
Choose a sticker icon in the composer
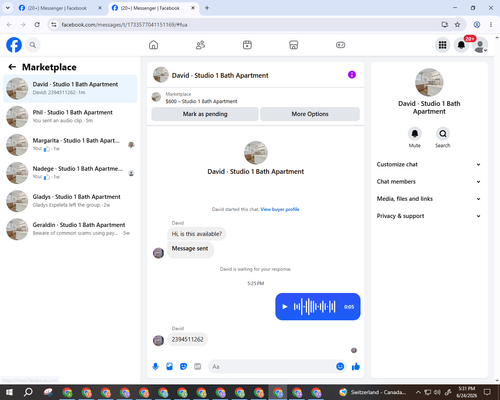pyautogui.click(x=183, y=367)
